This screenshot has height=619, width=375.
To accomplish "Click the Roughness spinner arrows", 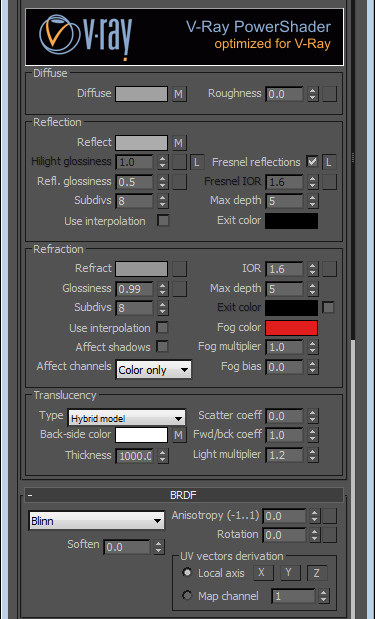I will point(313,94).
